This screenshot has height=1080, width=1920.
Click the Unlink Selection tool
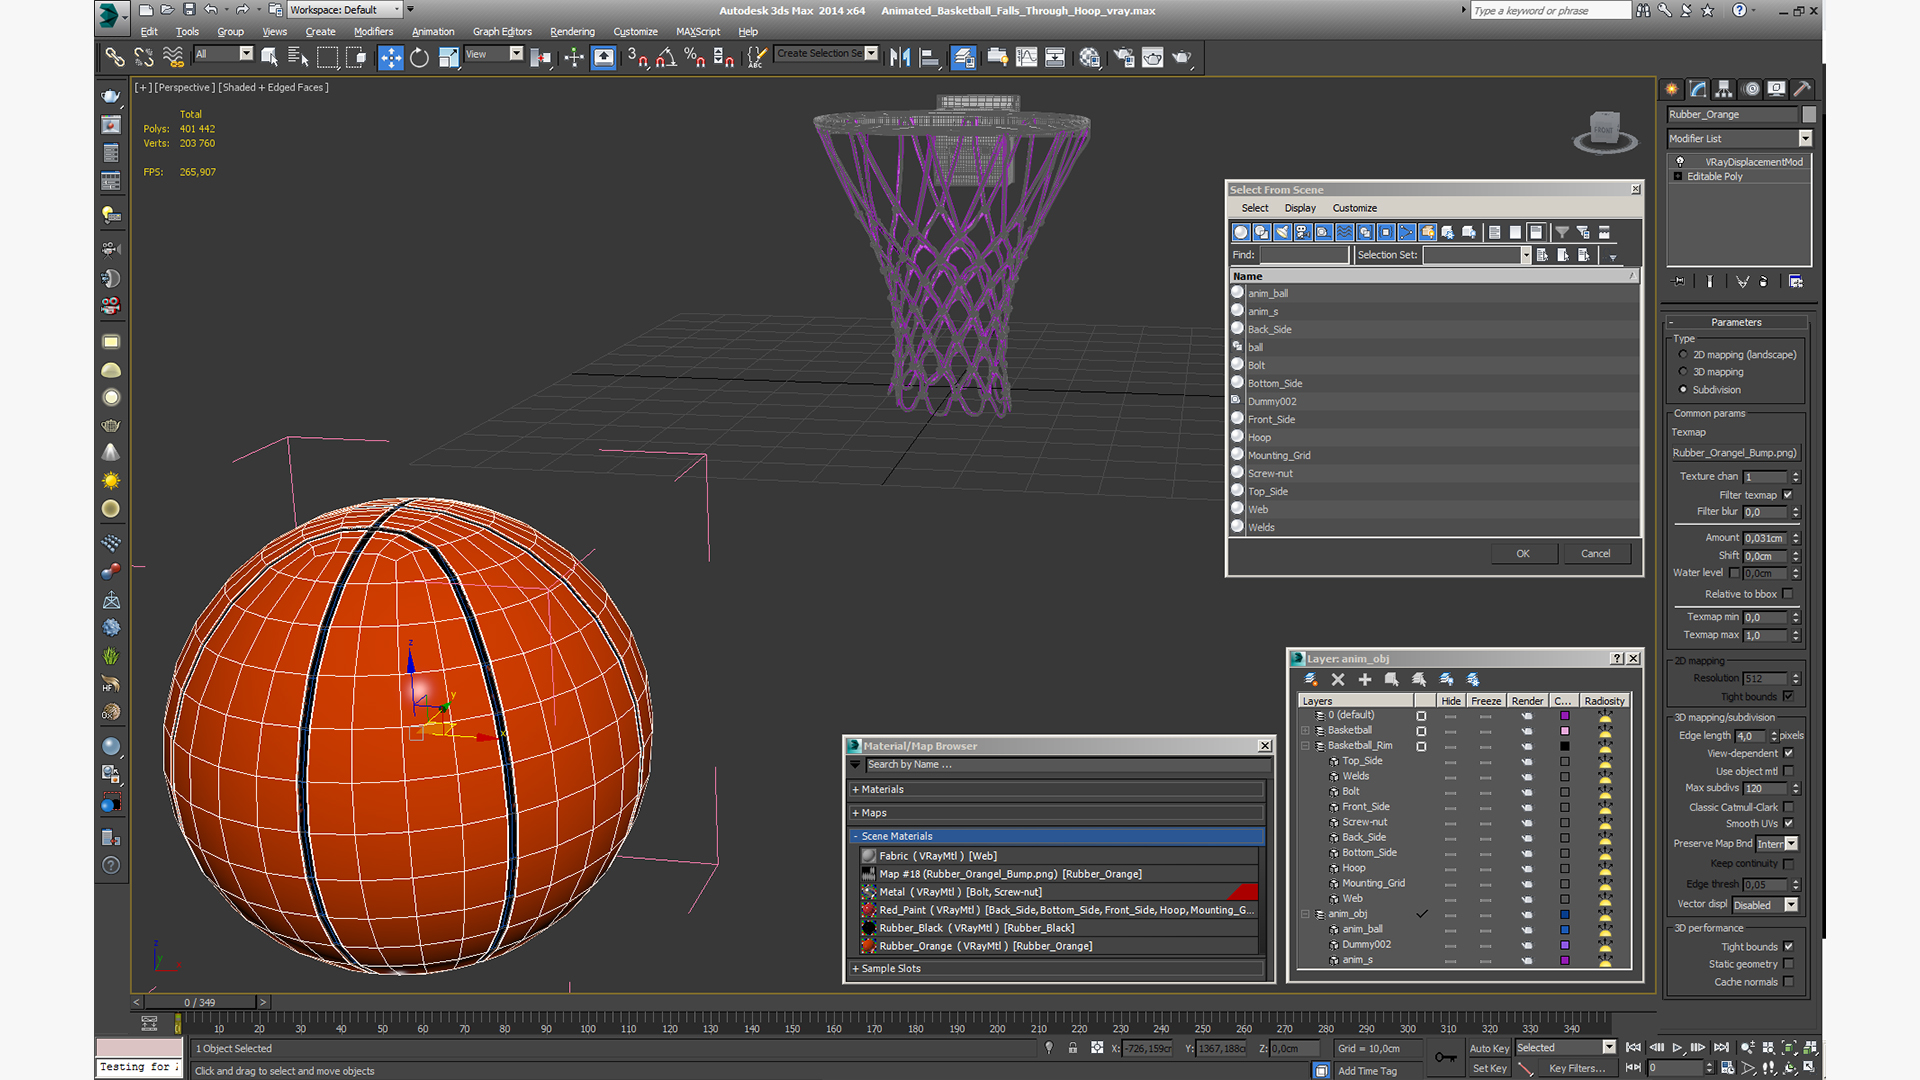144,57
